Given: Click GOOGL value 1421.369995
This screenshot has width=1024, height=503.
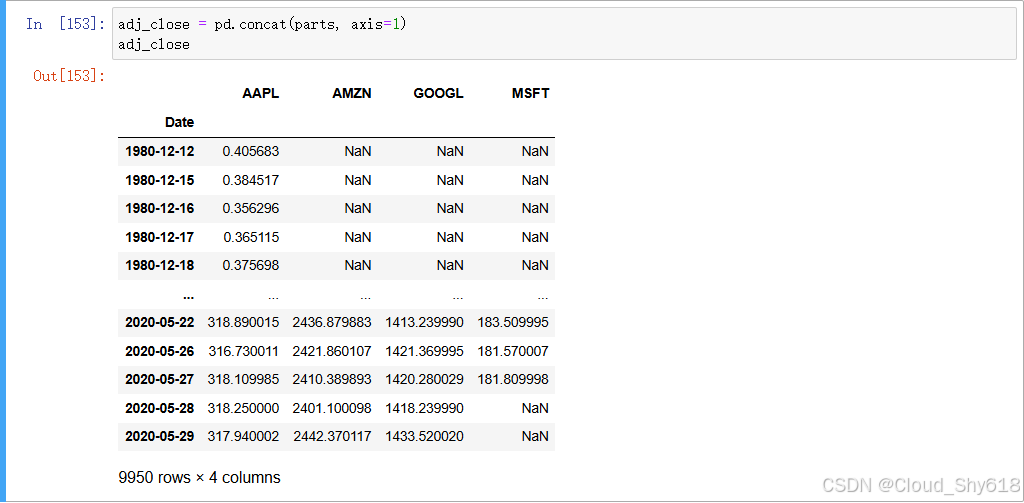Looking at the screenshot, I should pos(424,351).
